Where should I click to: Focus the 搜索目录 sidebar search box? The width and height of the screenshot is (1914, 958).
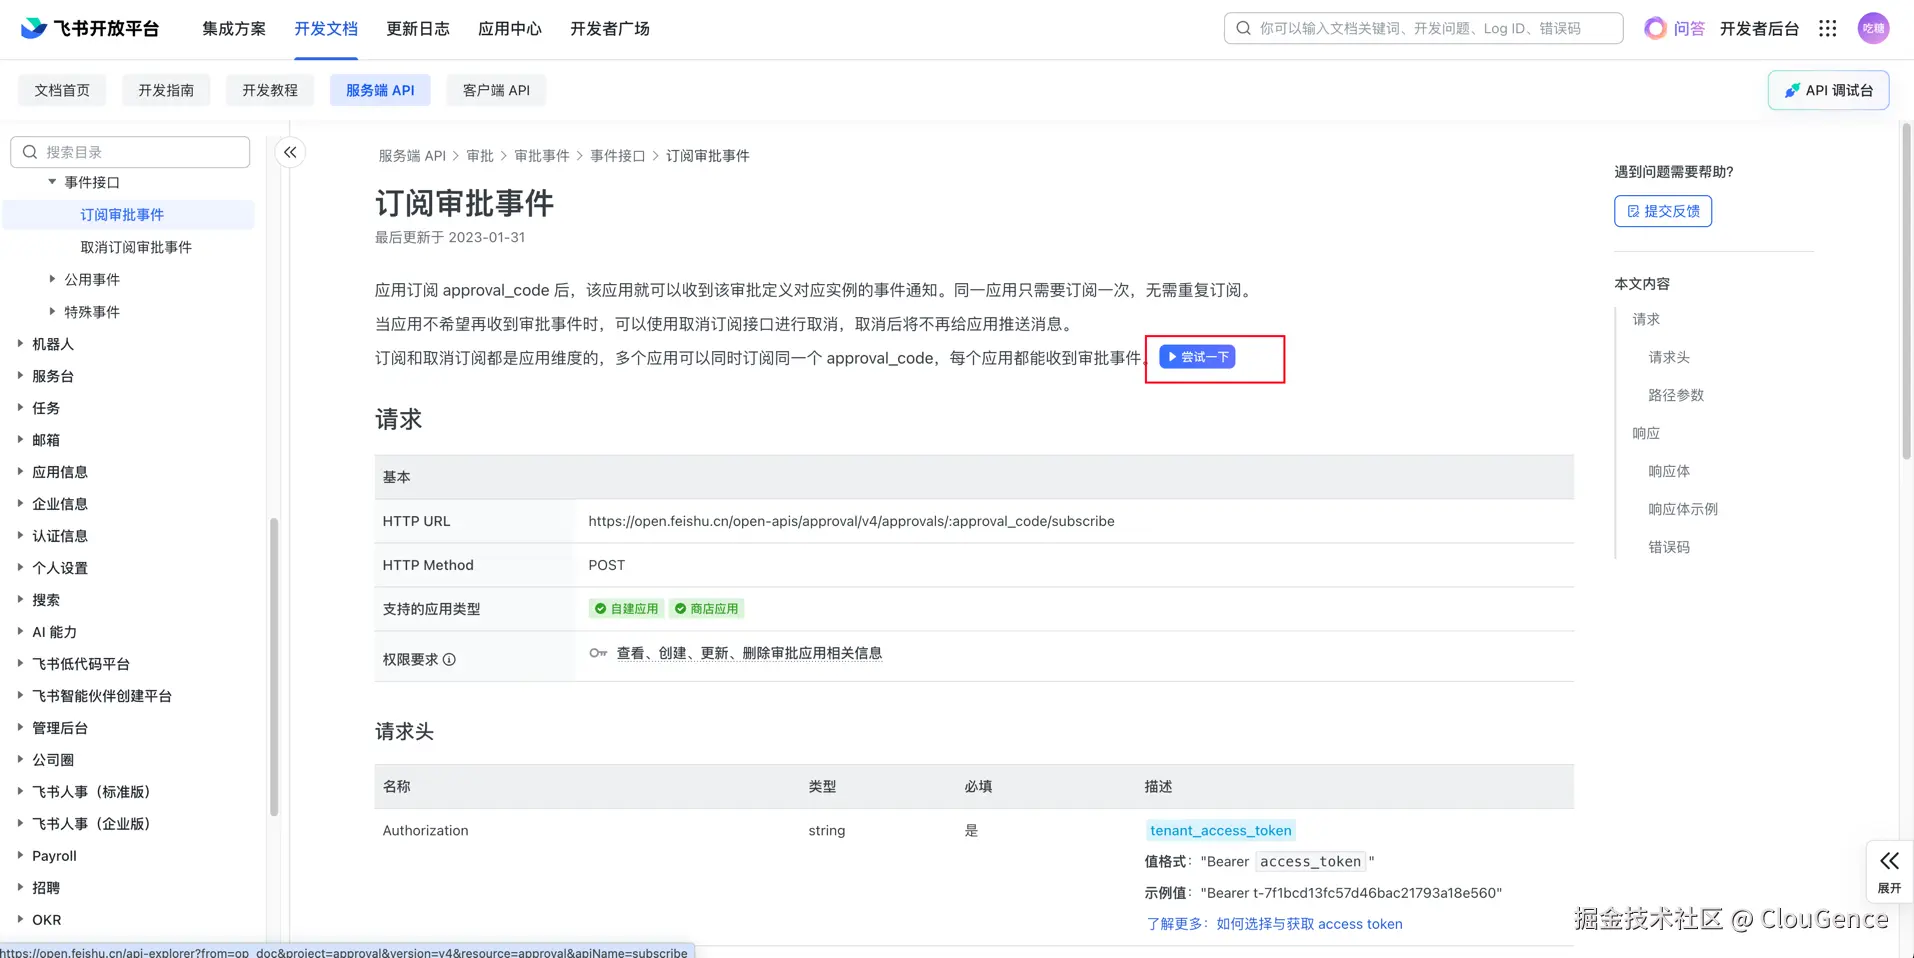tap(130, 152)
